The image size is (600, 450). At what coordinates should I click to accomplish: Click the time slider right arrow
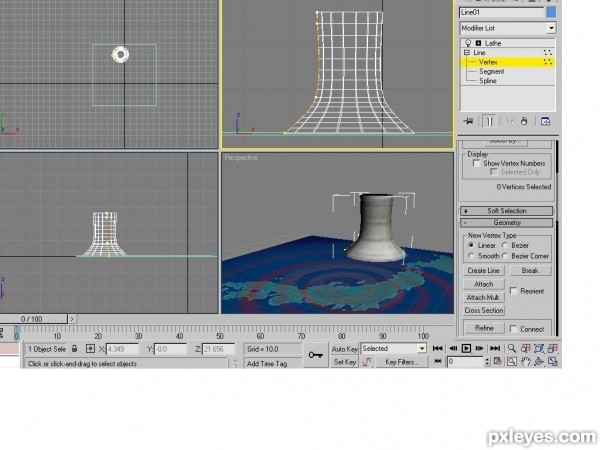(72, 319)
